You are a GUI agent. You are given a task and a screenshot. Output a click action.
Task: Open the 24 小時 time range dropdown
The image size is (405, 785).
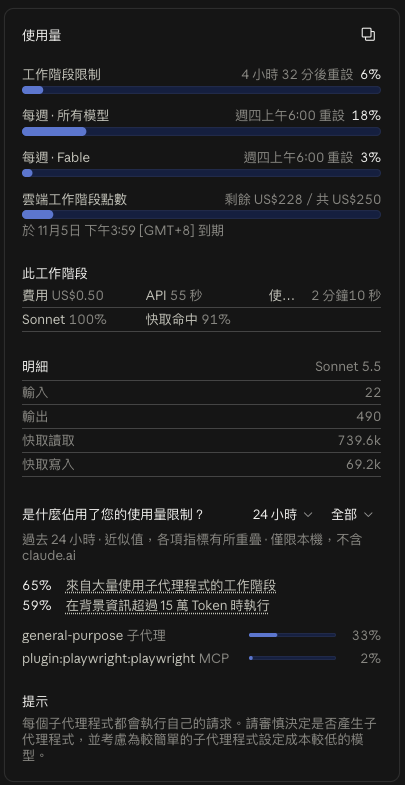282,515
